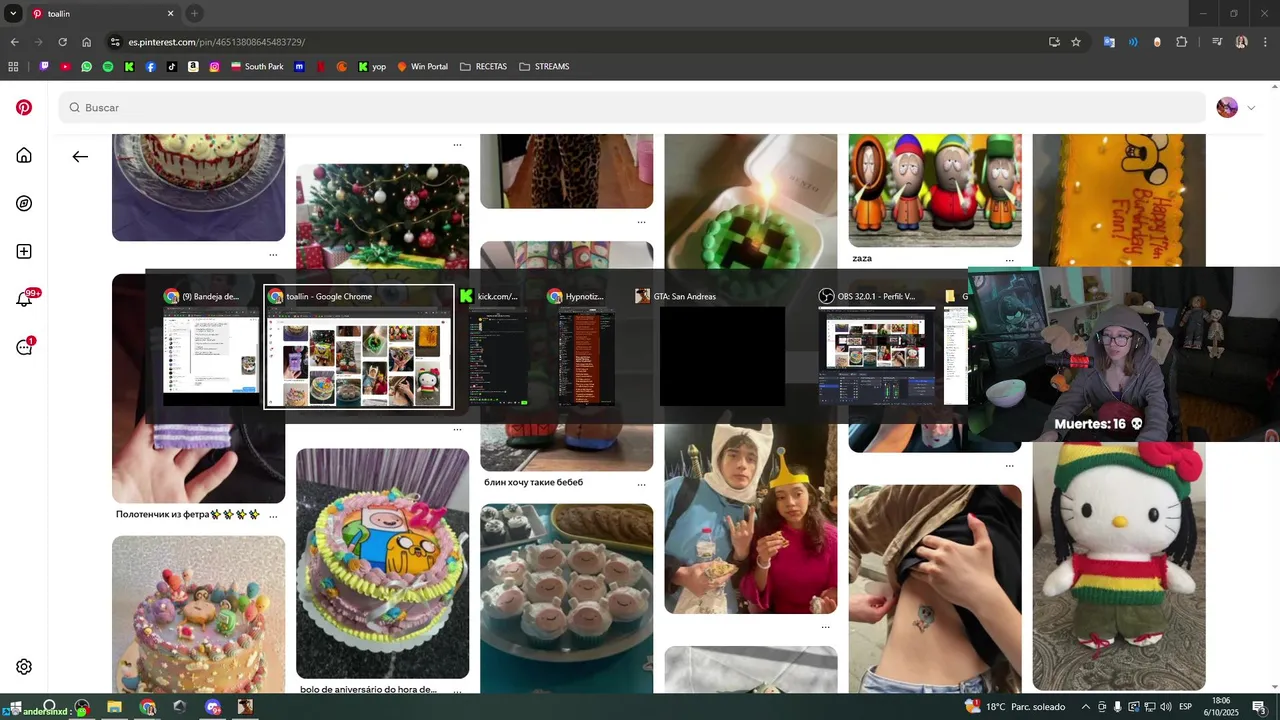Open the Christmas tree pin
The width and height of the screenshot is (1280, 720).
click(x=382, y=216)
